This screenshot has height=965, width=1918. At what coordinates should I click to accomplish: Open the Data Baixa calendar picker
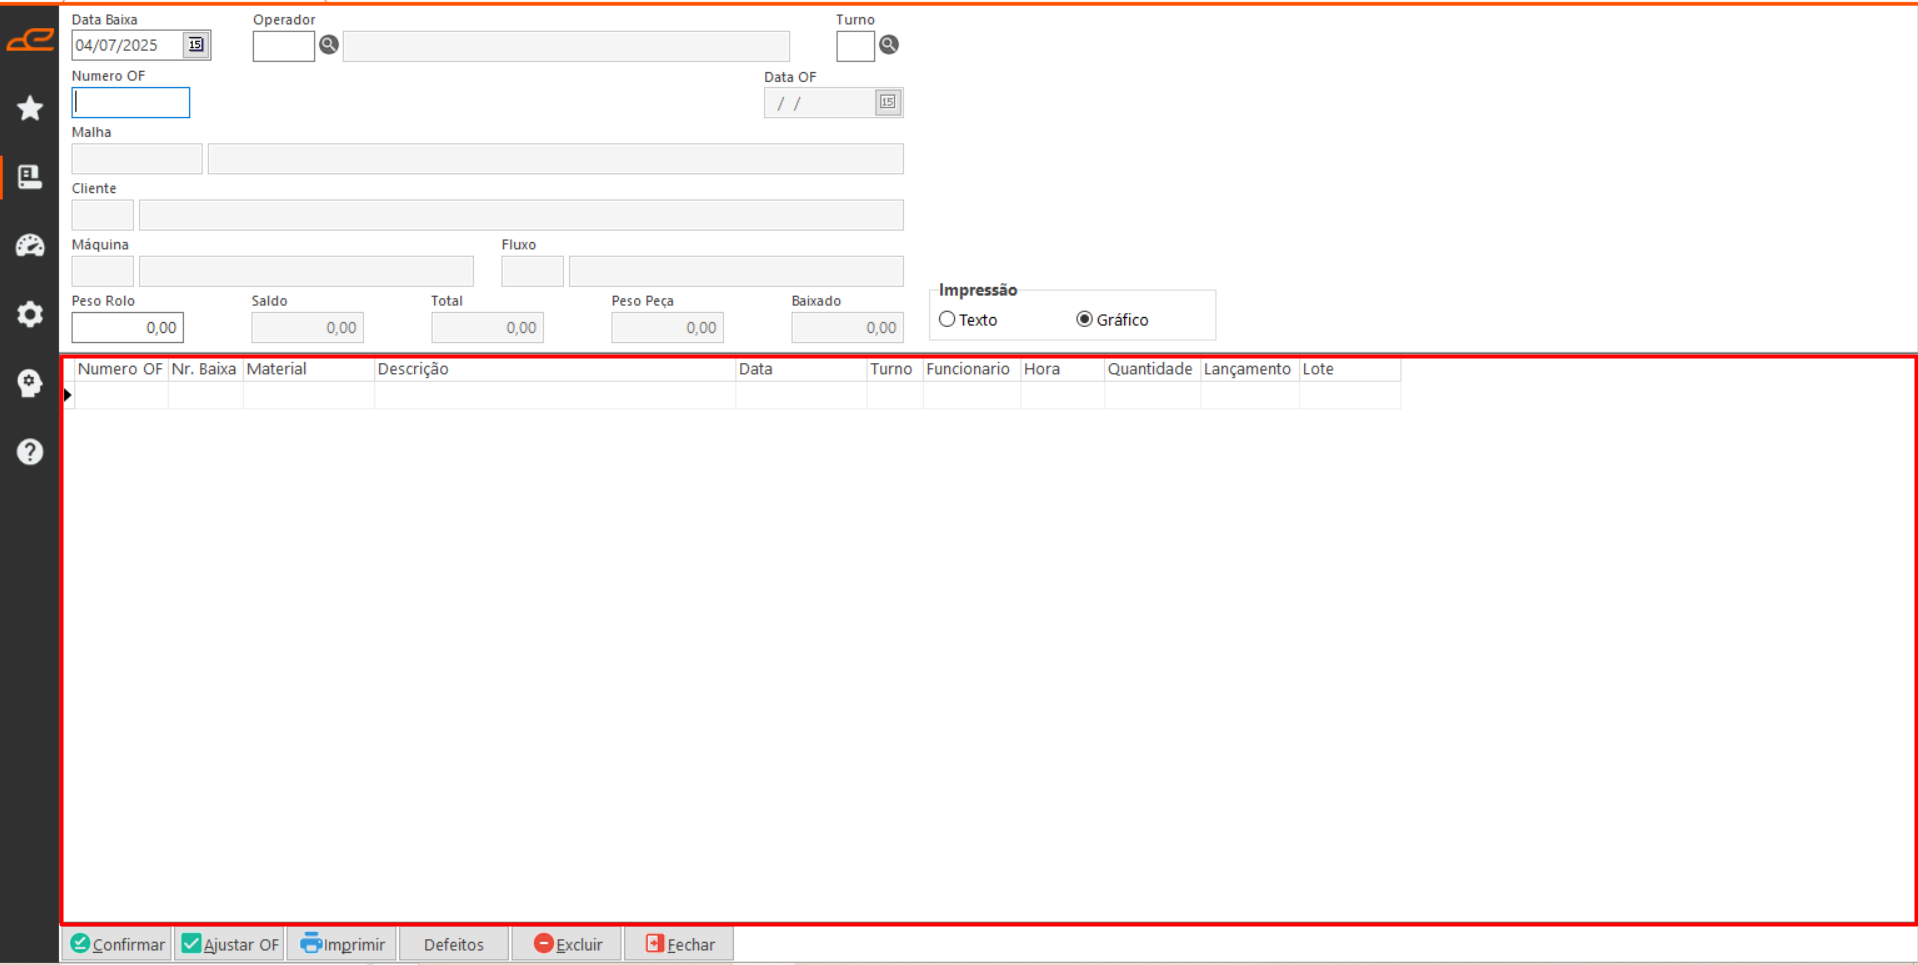point(196,45)
